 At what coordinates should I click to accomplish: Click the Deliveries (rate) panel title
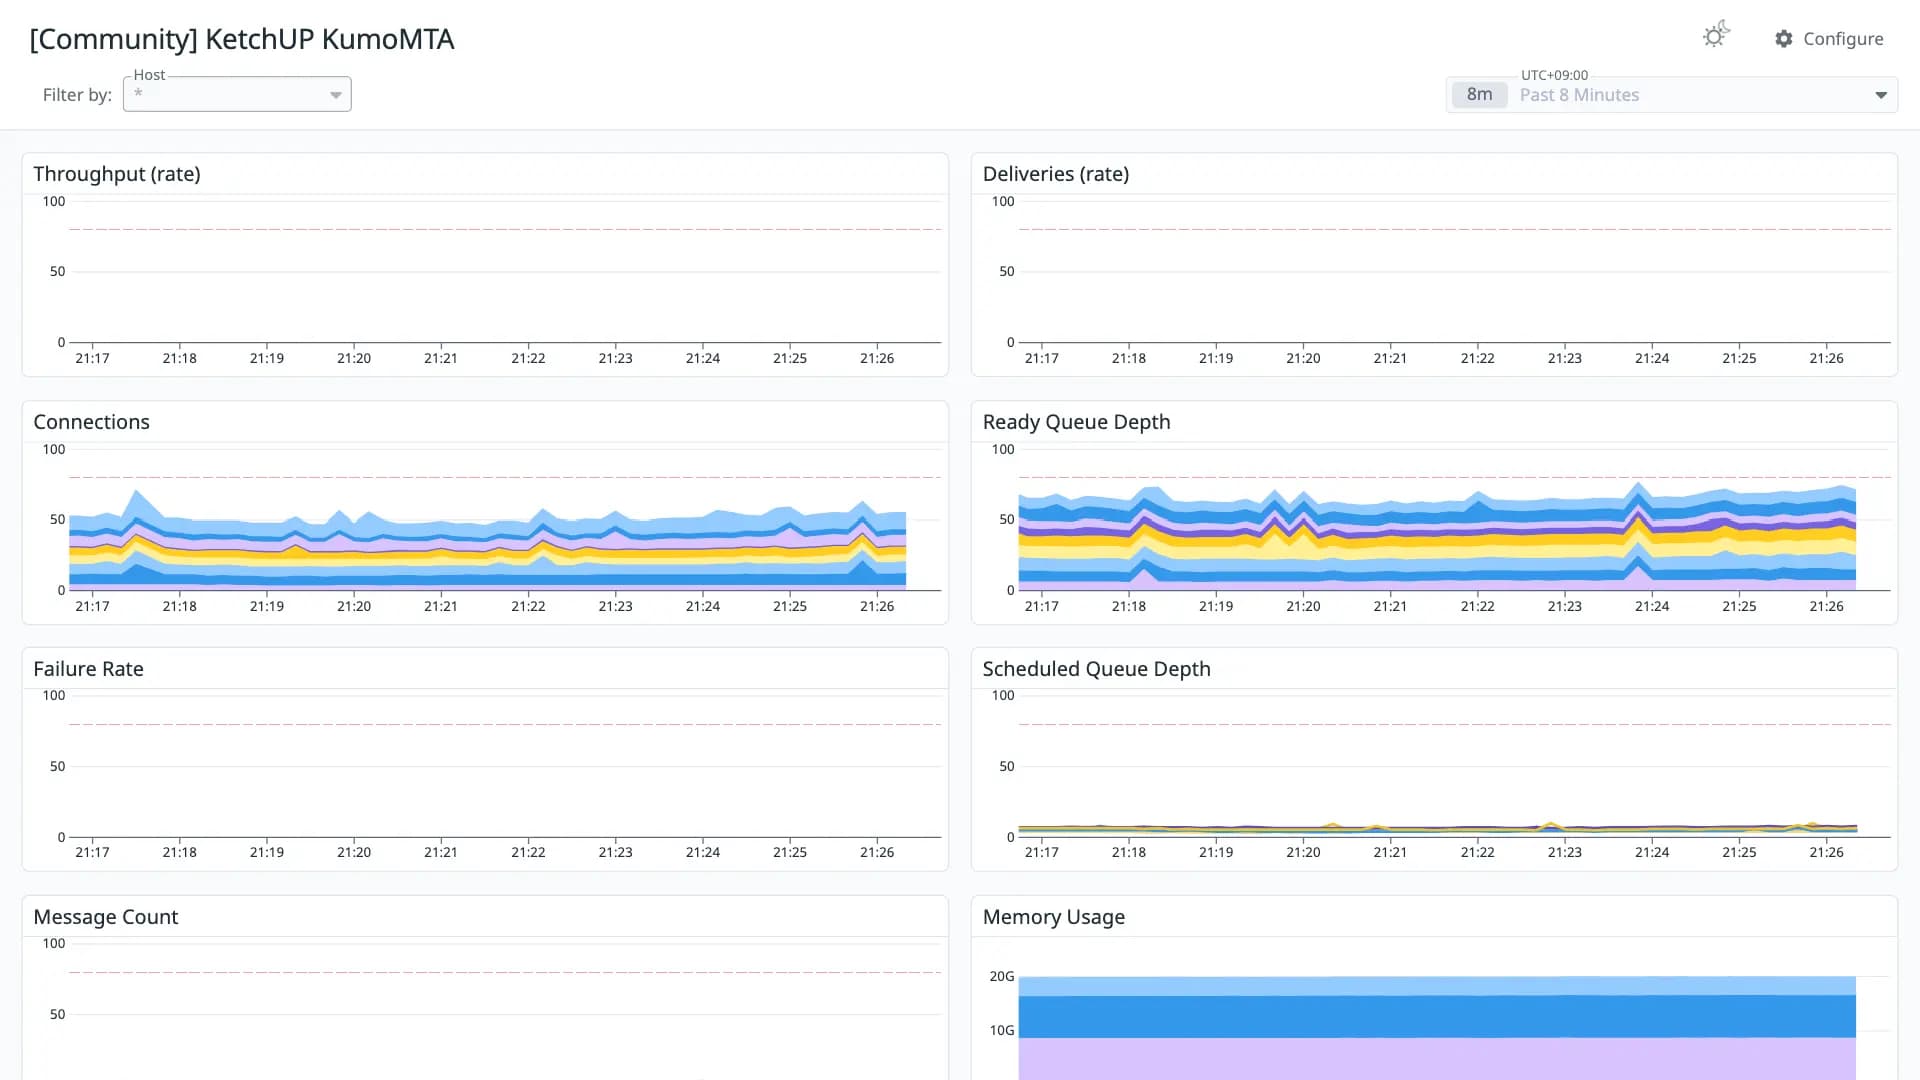tap(1056, 174)
